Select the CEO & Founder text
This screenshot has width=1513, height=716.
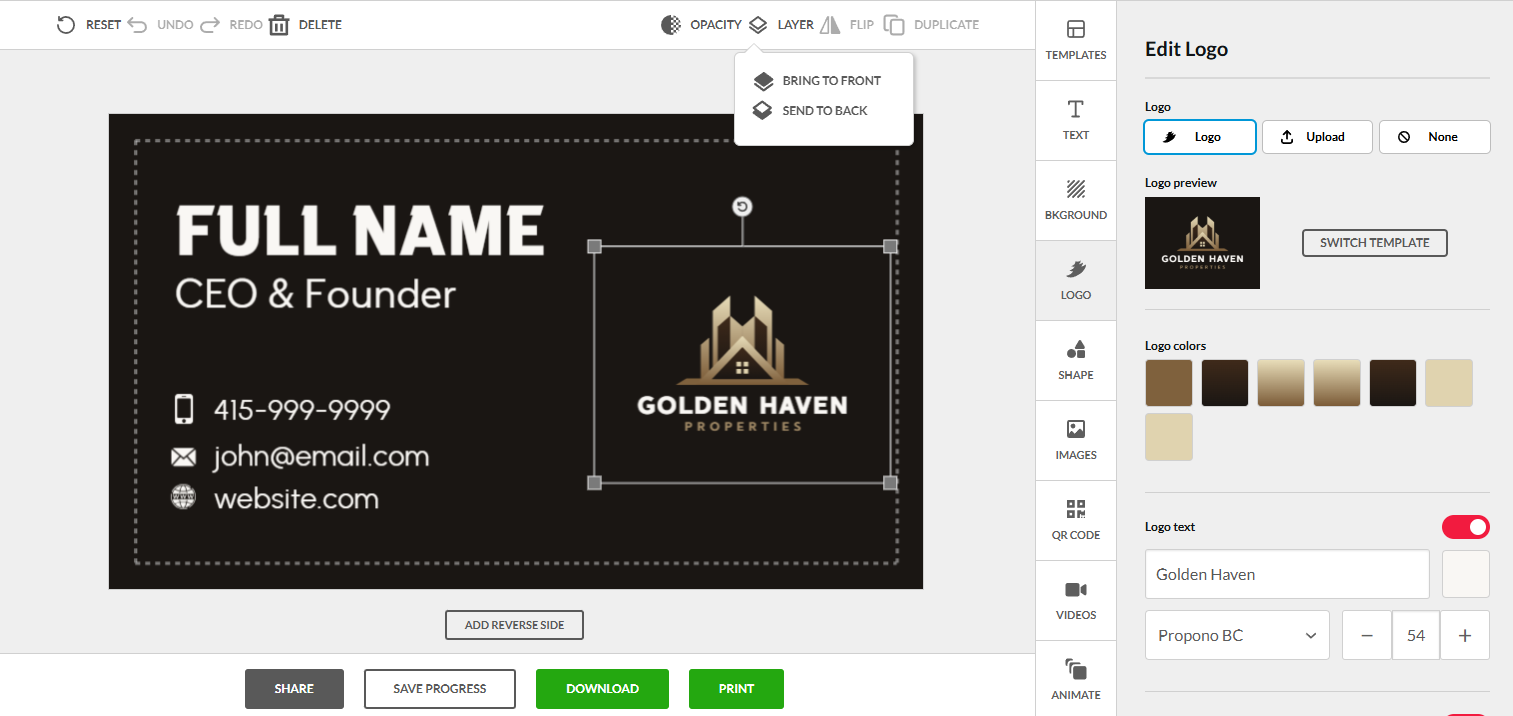(315, 294)
